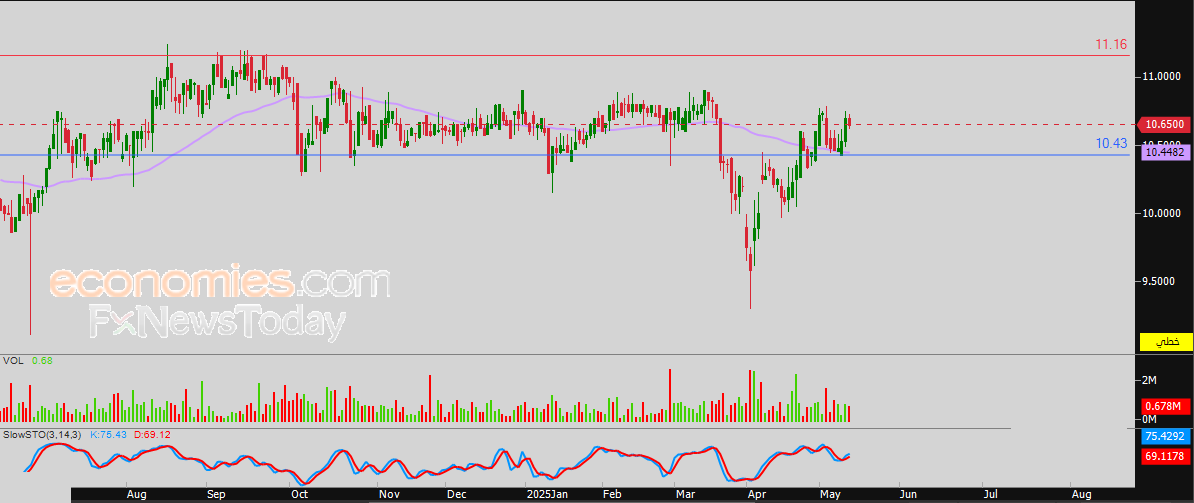
Task: Click the VOL indicator label
Action: pos(13,361)
